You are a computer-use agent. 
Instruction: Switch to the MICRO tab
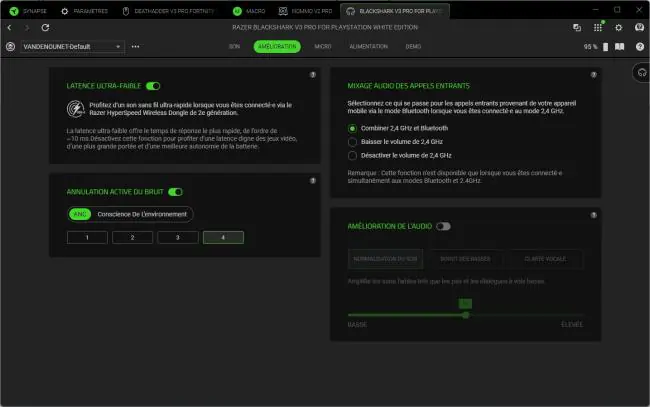(x=323, y=46)
